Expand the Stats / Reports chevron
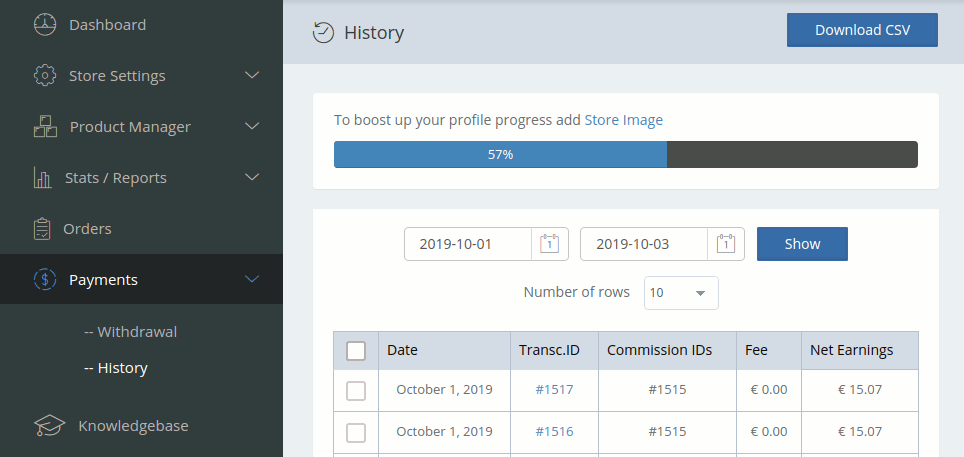The height and width of the screenshot is (457, 964). [x=252, y=177]
